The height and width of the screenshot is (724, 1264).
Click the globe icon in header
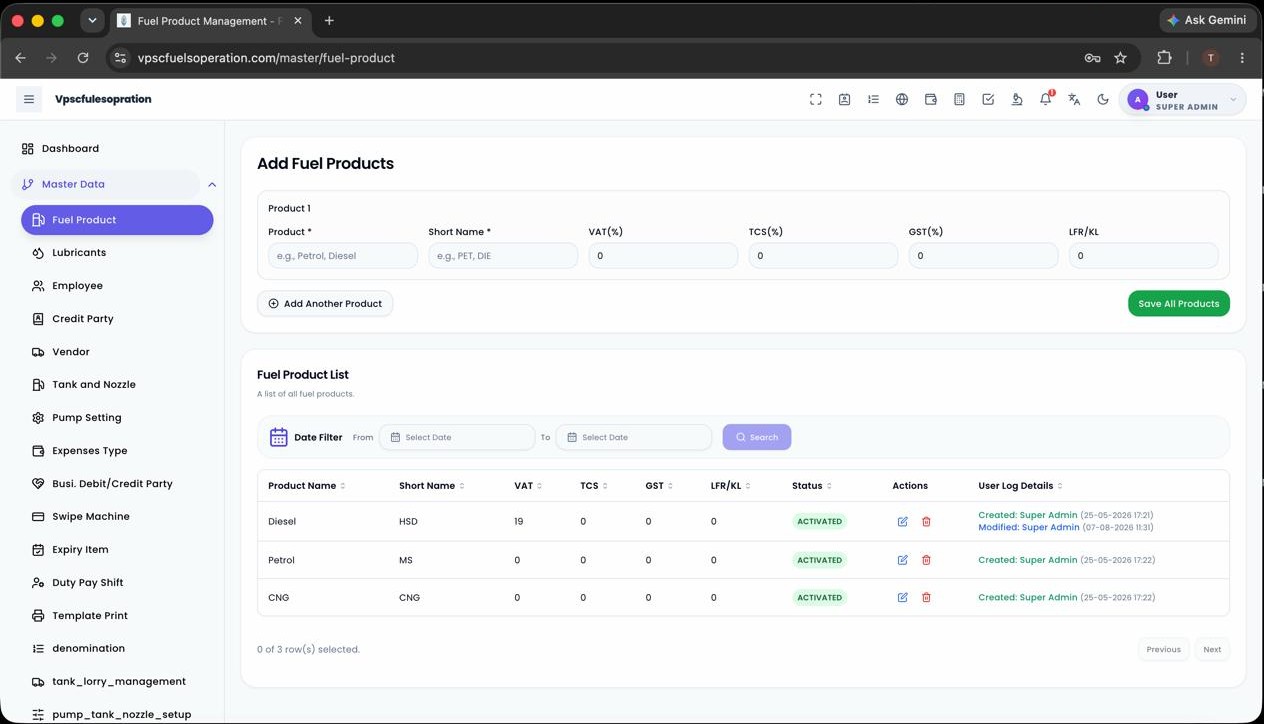tap(902, 99)
